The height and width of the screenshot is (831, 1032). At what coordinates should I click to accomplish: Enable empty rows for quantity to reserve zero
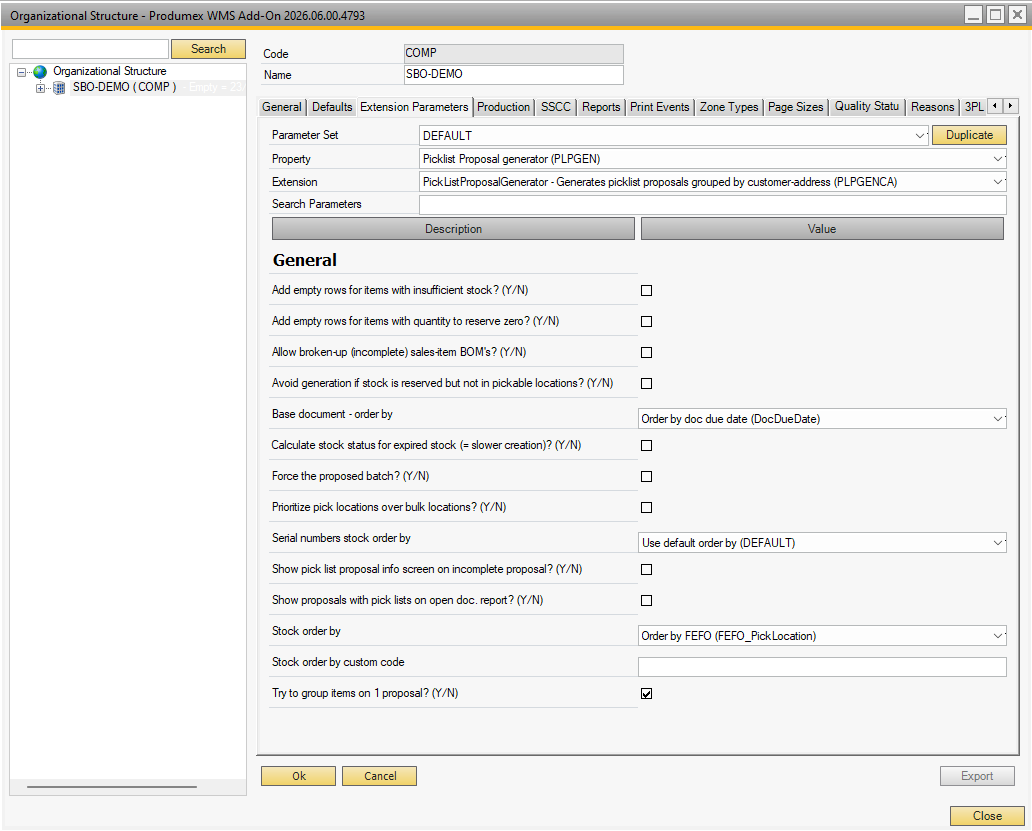click(x=646, y=321)
